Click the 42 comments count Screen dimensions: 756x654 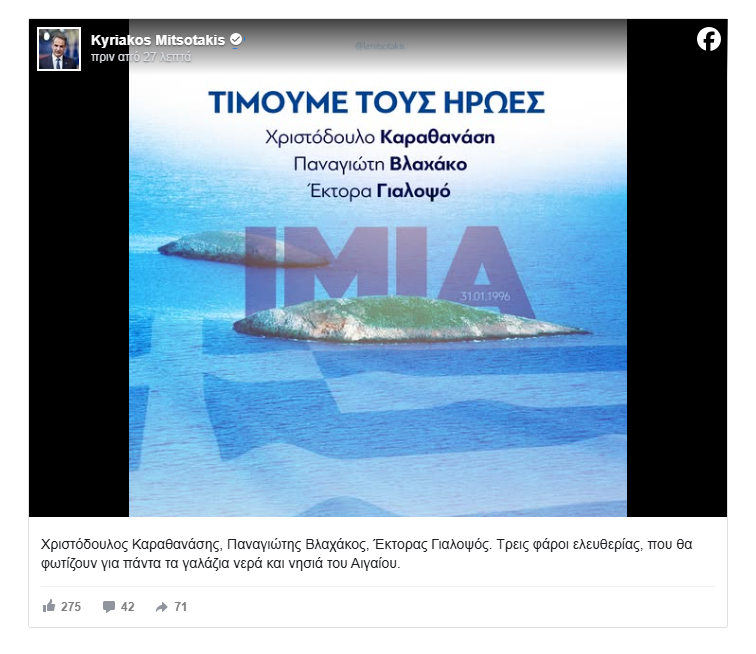click(x=127, y=607)
